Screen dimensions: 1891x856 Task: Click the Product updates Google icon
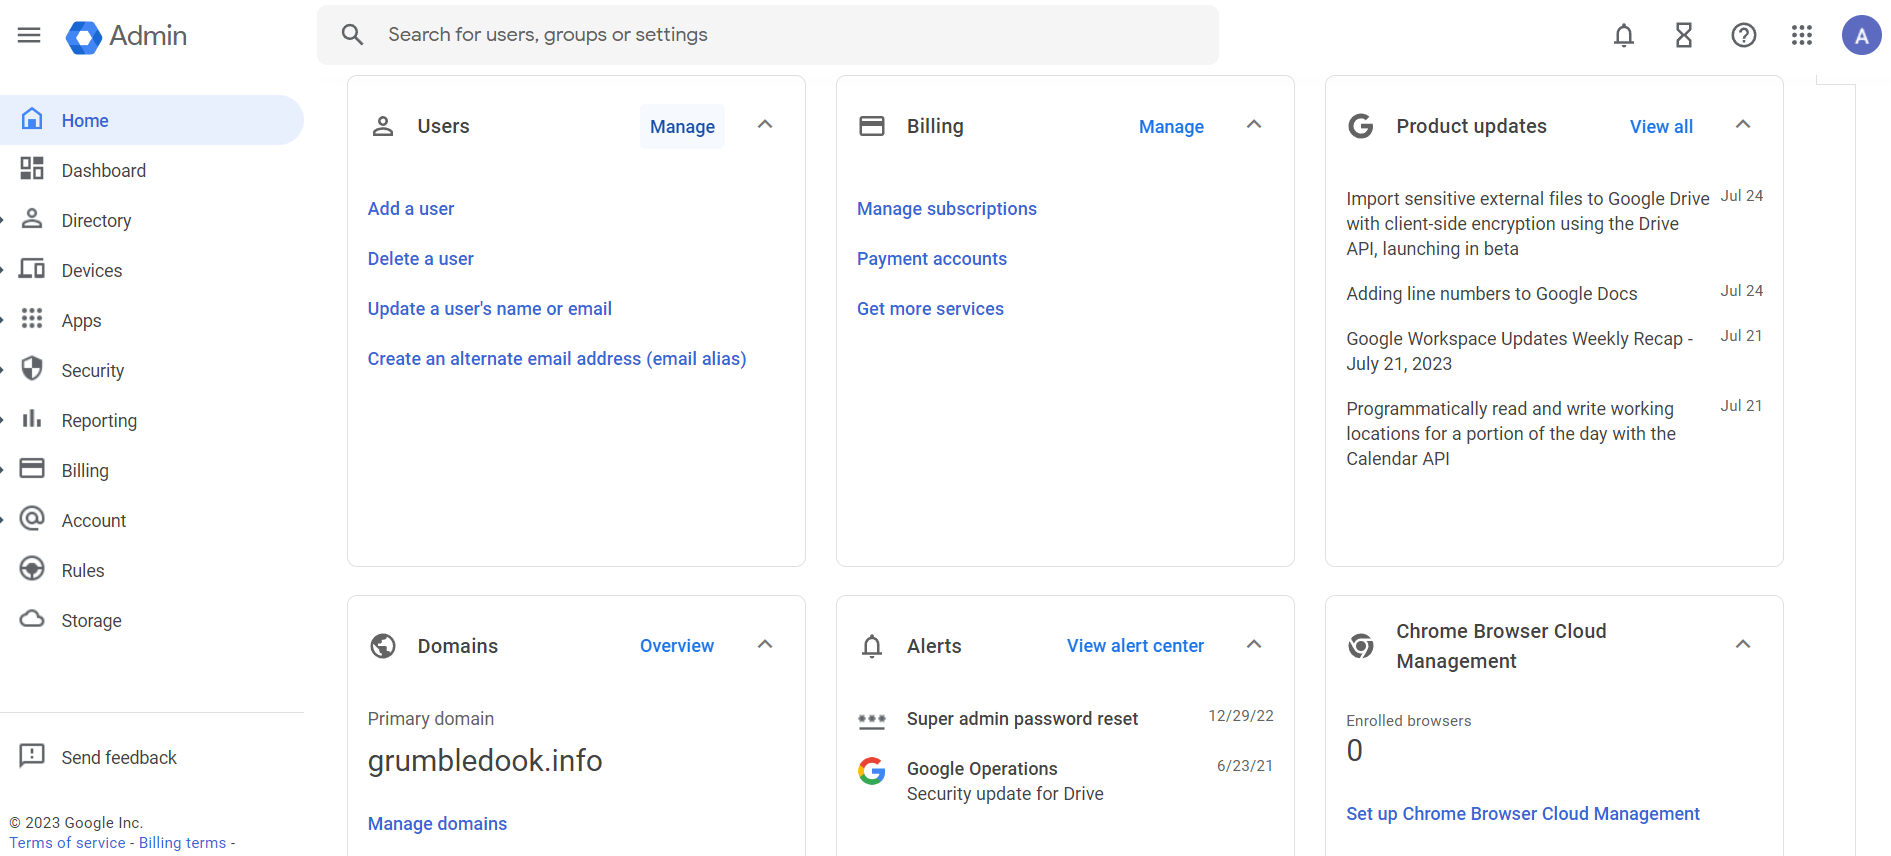1361,126
